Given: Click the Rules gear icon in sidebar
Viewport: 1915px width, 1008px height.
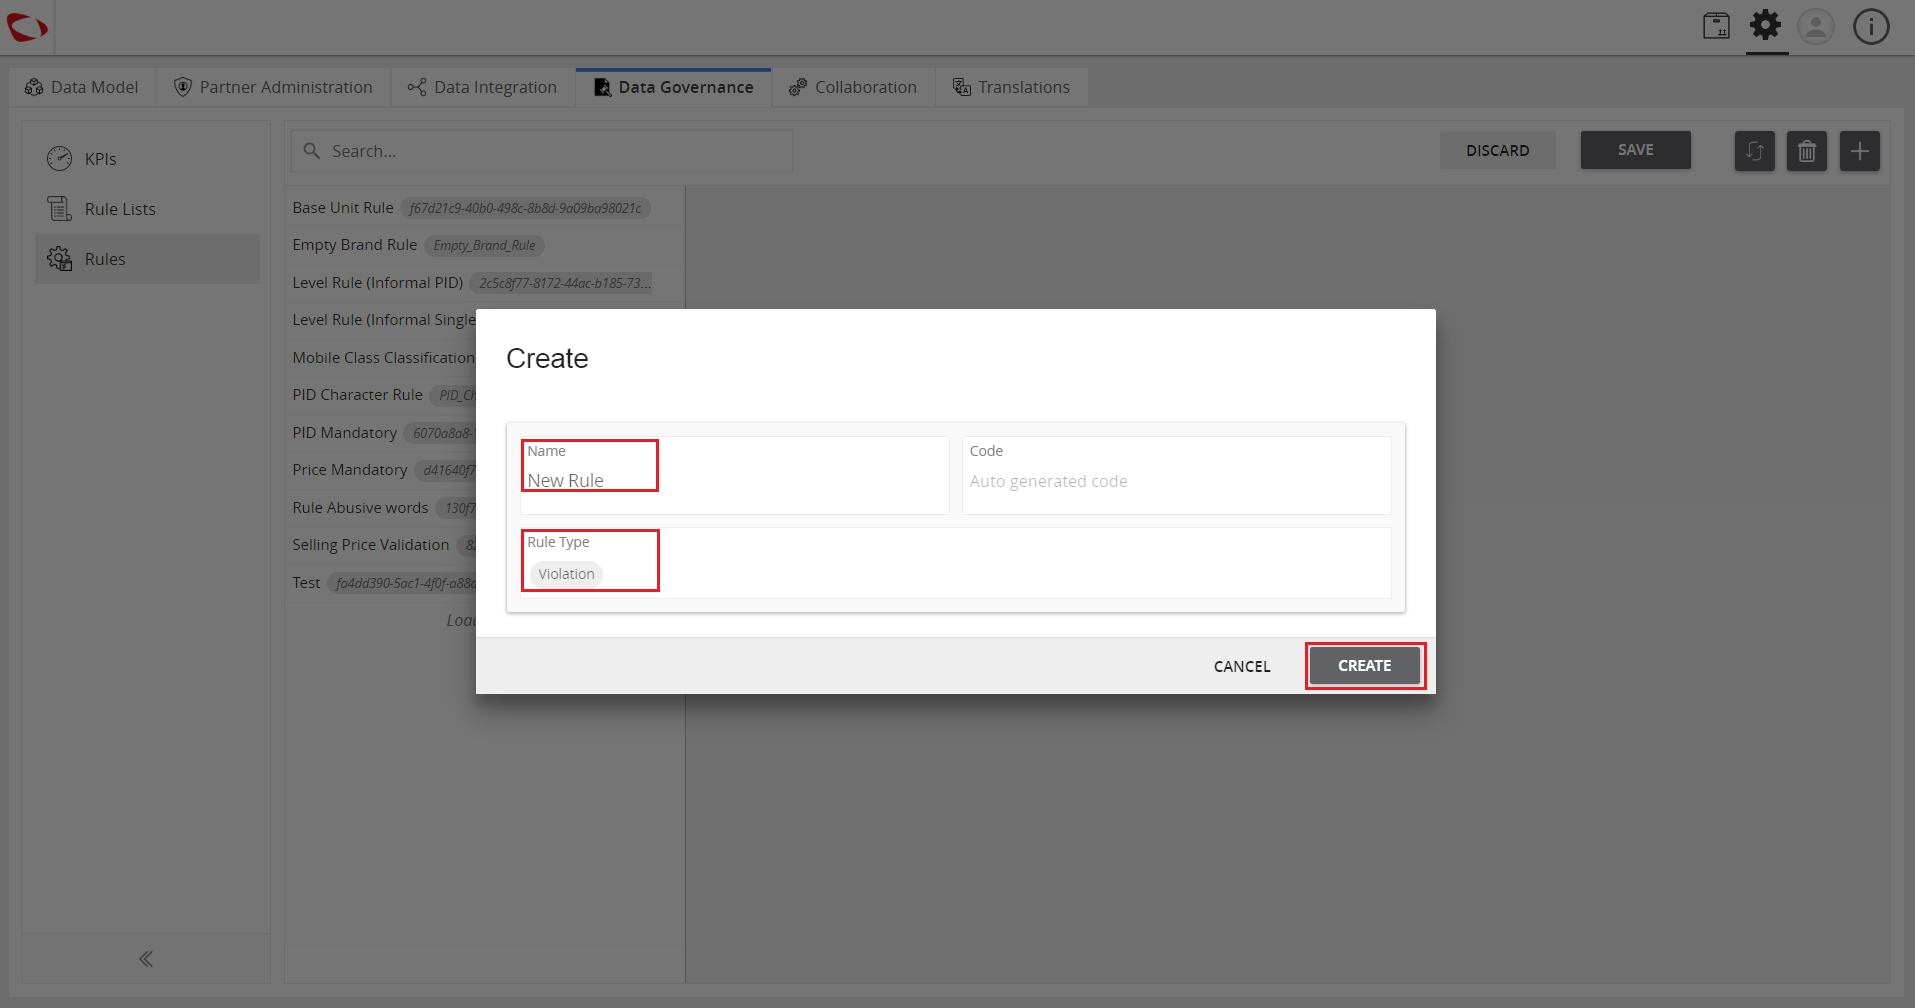Looking at the screenshot, I should (x=60, y=258).
